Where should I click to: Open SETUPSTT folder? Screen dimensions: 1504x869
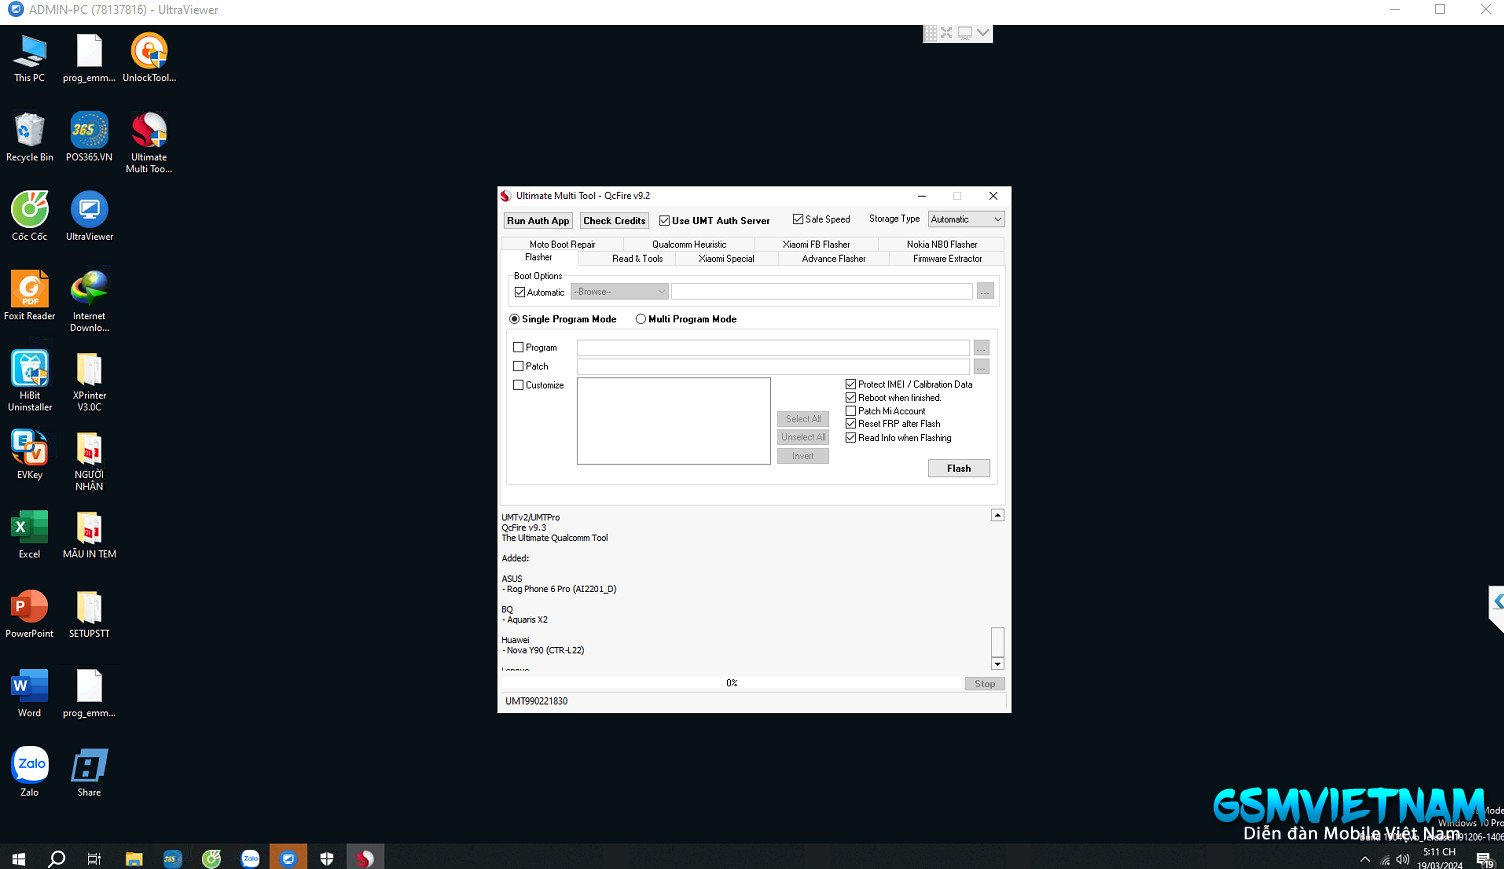click(x=89, y=613)
